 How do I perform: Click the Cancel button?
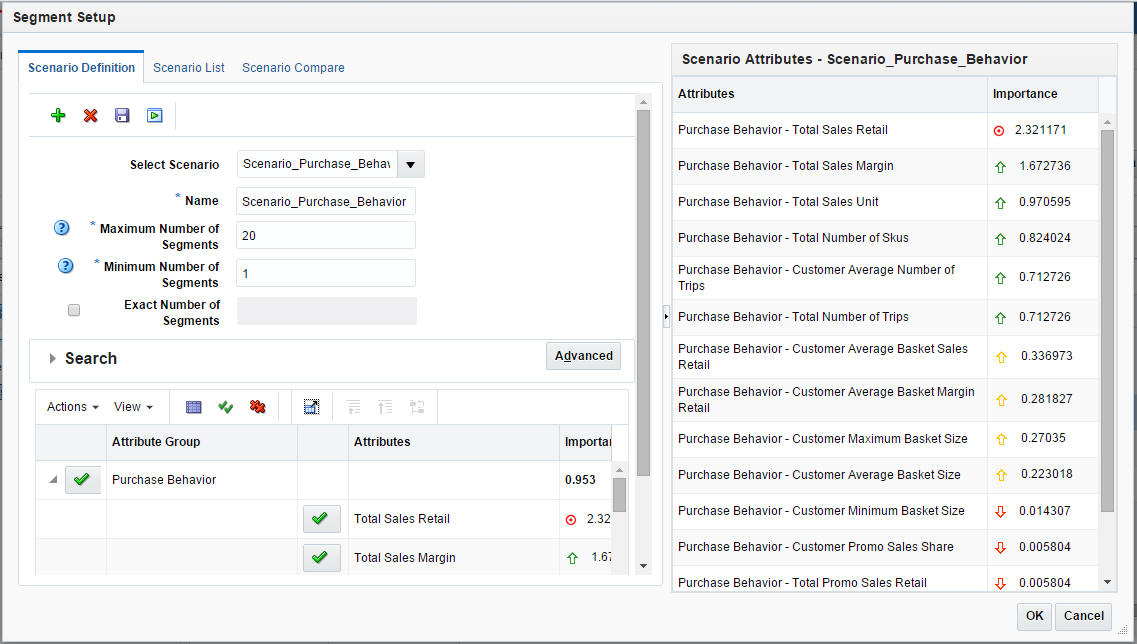click(x=1083, y=616)
